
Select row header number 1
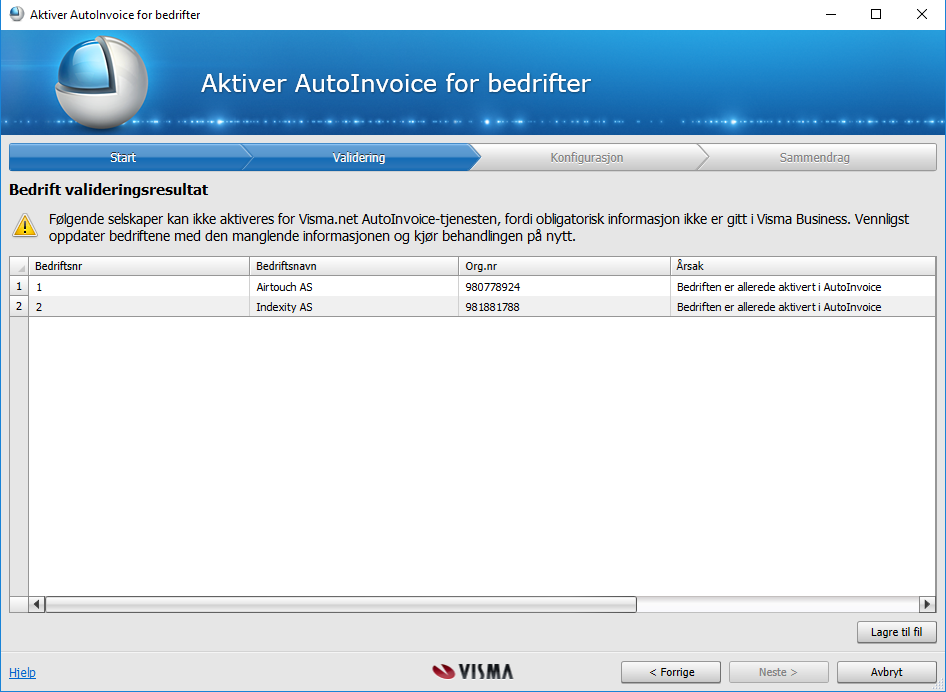[19, 287]
